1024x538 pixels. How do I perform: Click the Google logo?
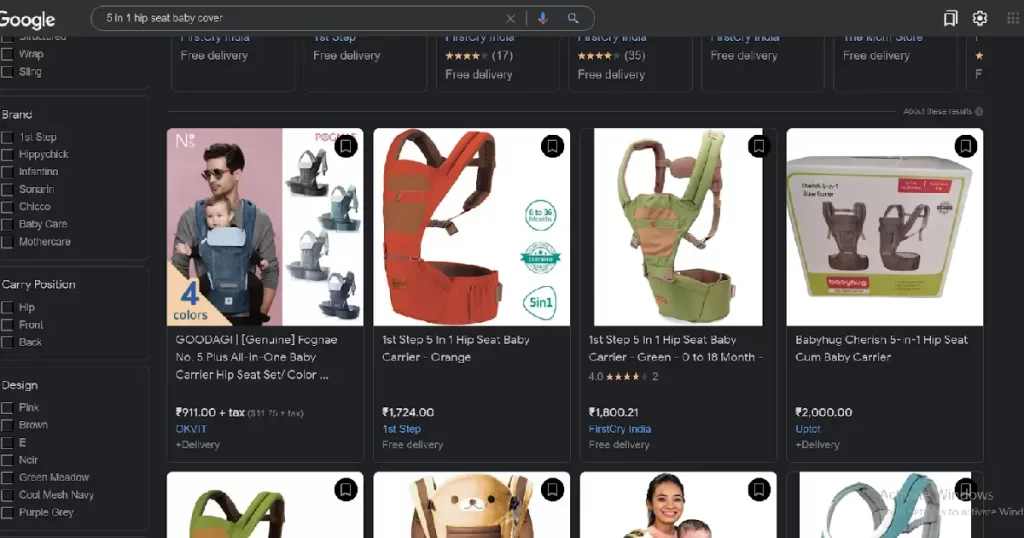[x=27, y=20]
